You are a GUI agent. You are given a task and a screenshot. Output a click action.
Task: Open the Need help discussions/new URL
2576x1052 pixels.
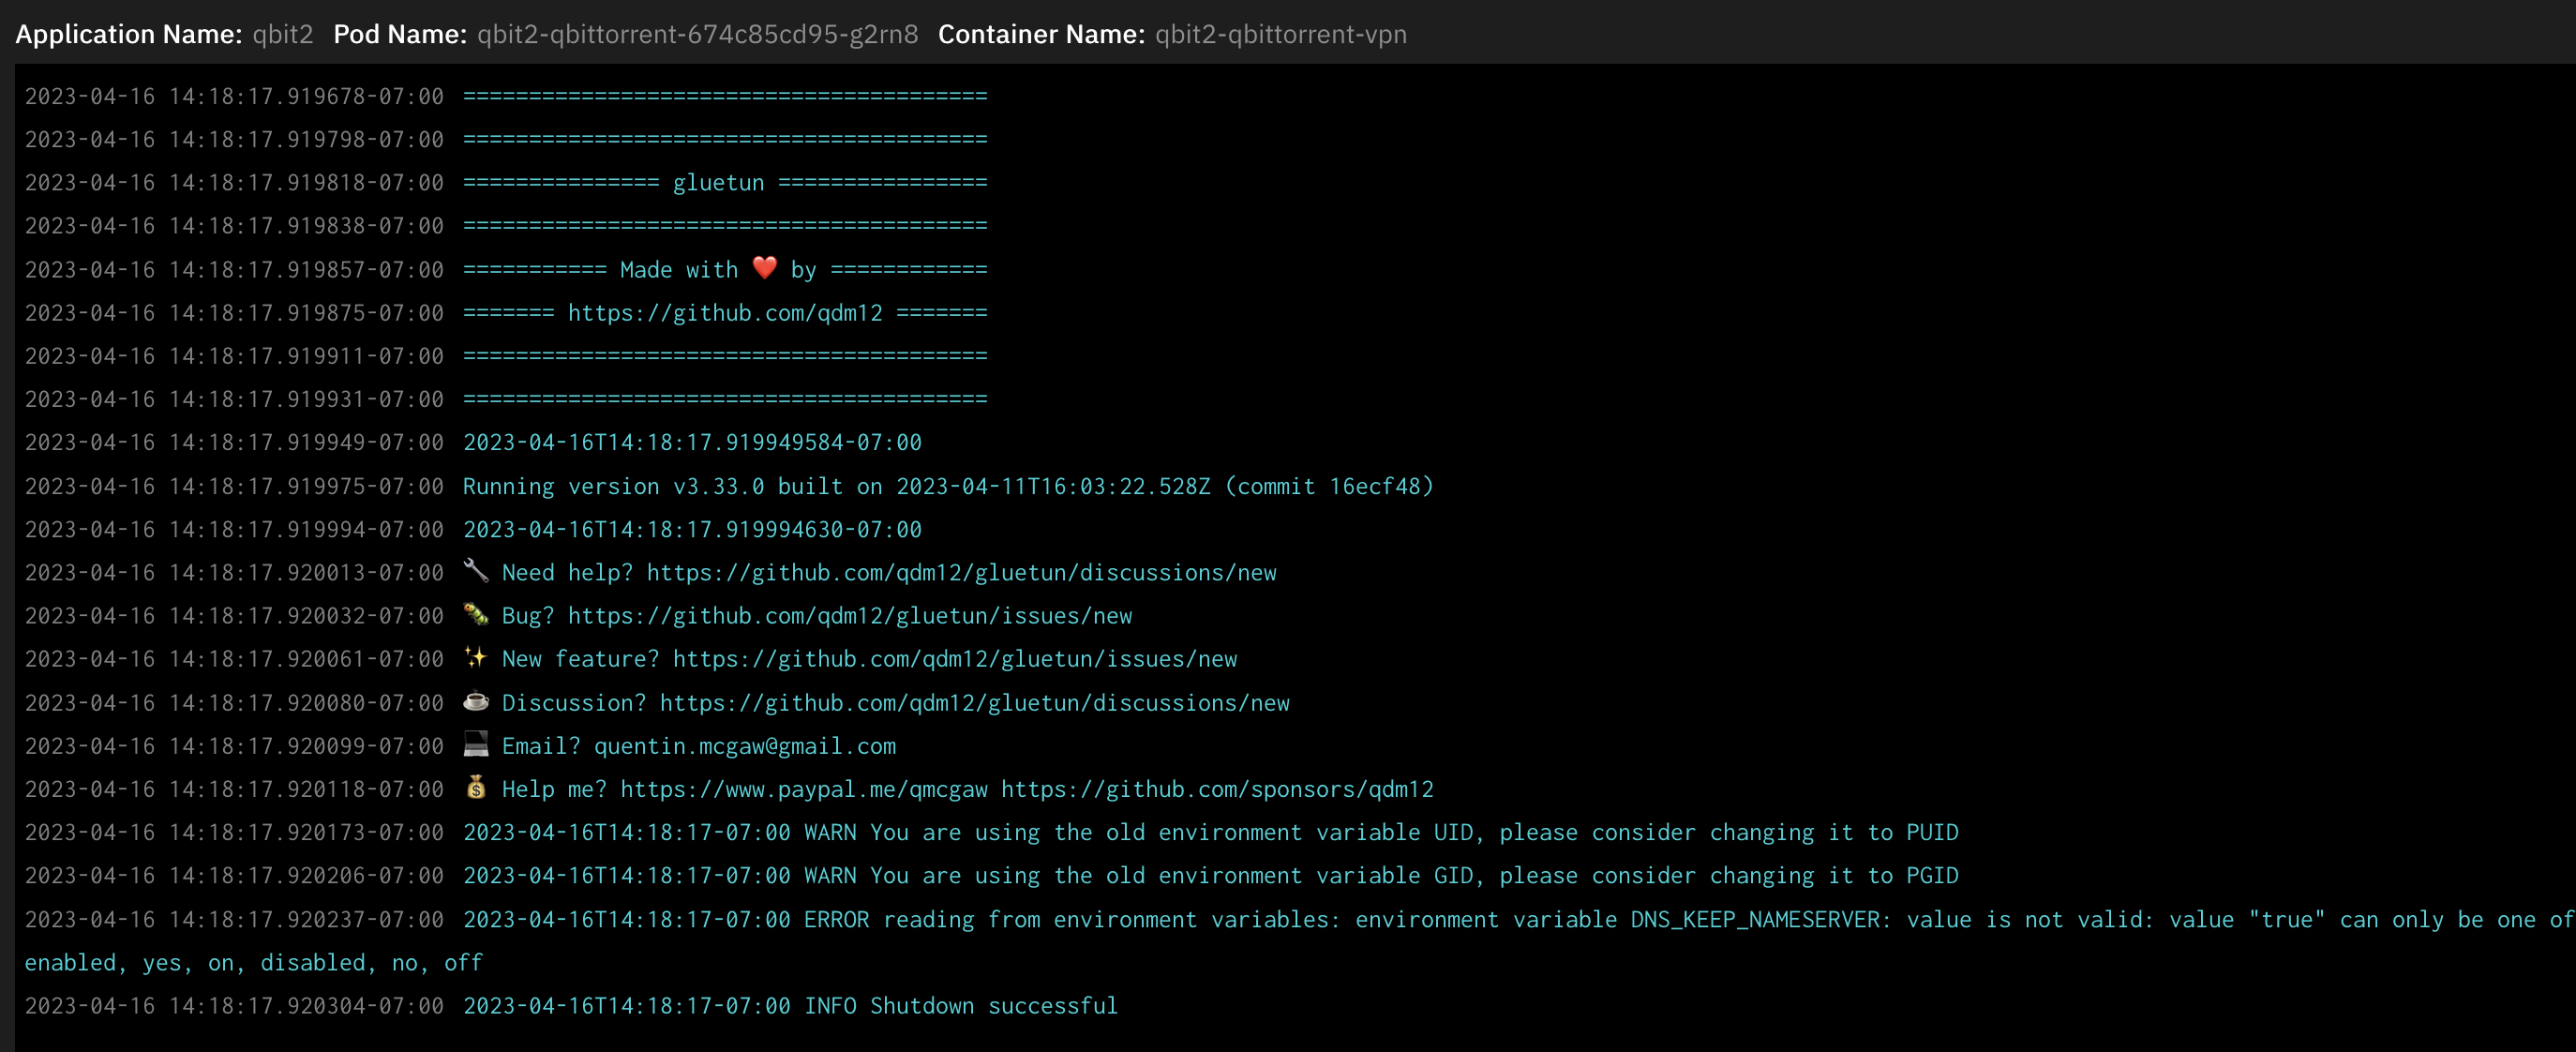tap(961, 573)
